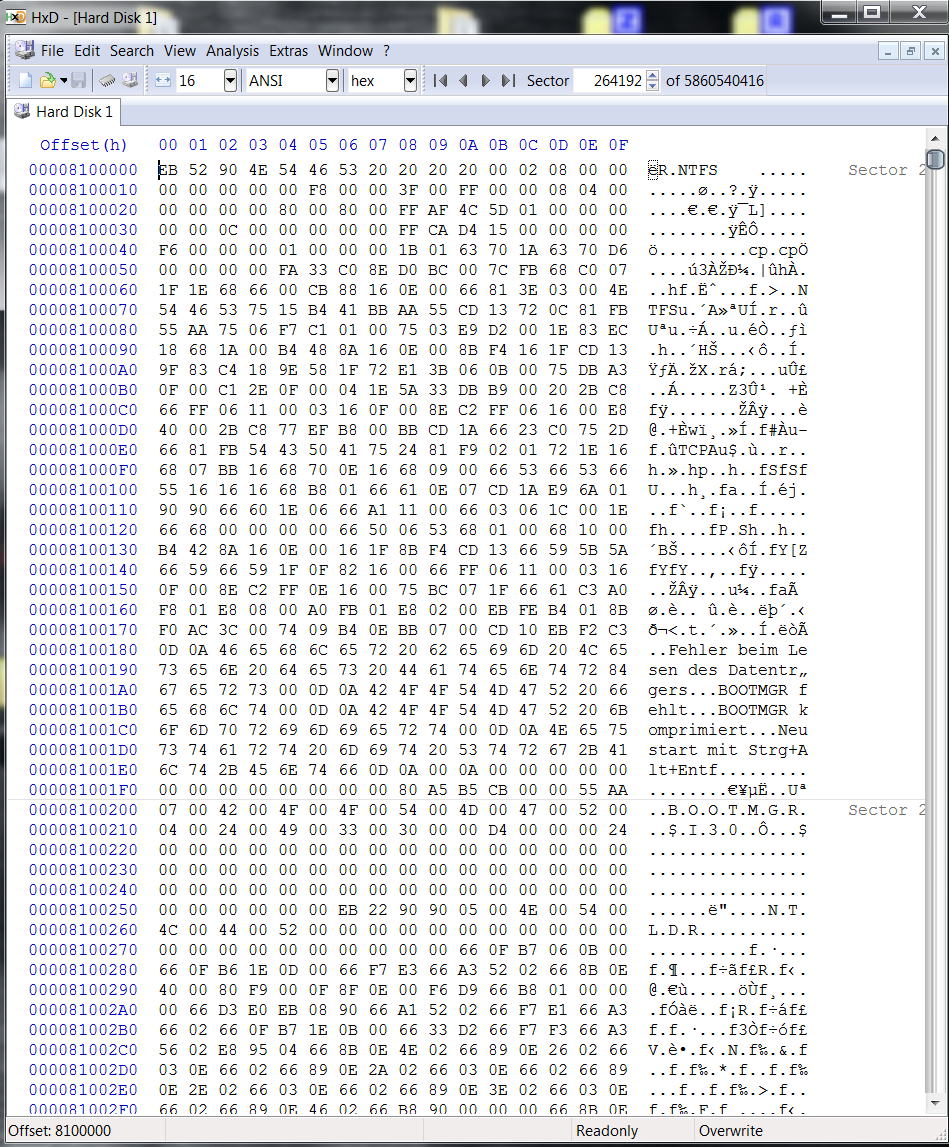Open the Search menu

pyautogui.click(x=132, y=50)
